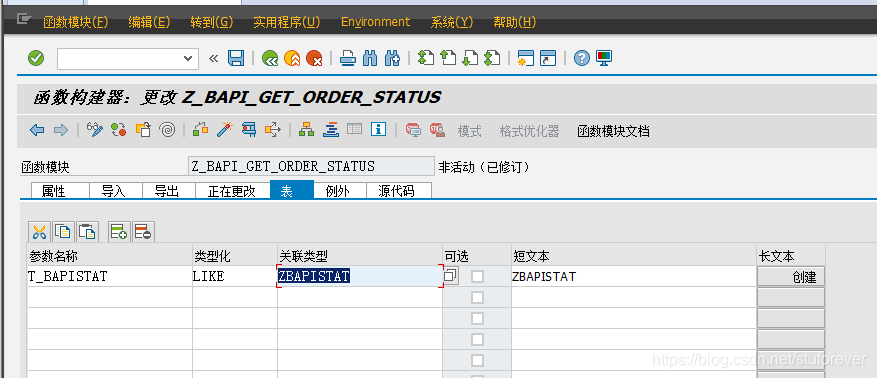This screenshot has width=877, height=378.
Task: Open the Where-Used List icon
Action: point(272,130)
